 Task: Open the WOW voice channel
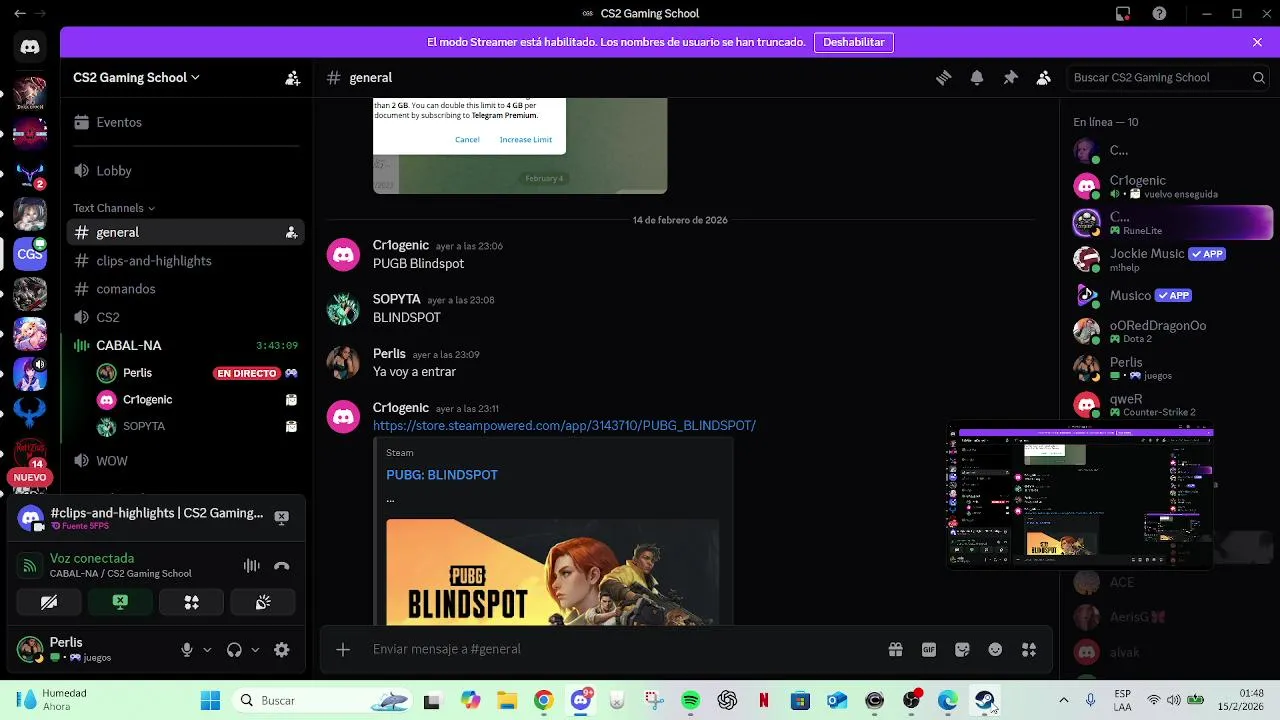coord(184,461)
